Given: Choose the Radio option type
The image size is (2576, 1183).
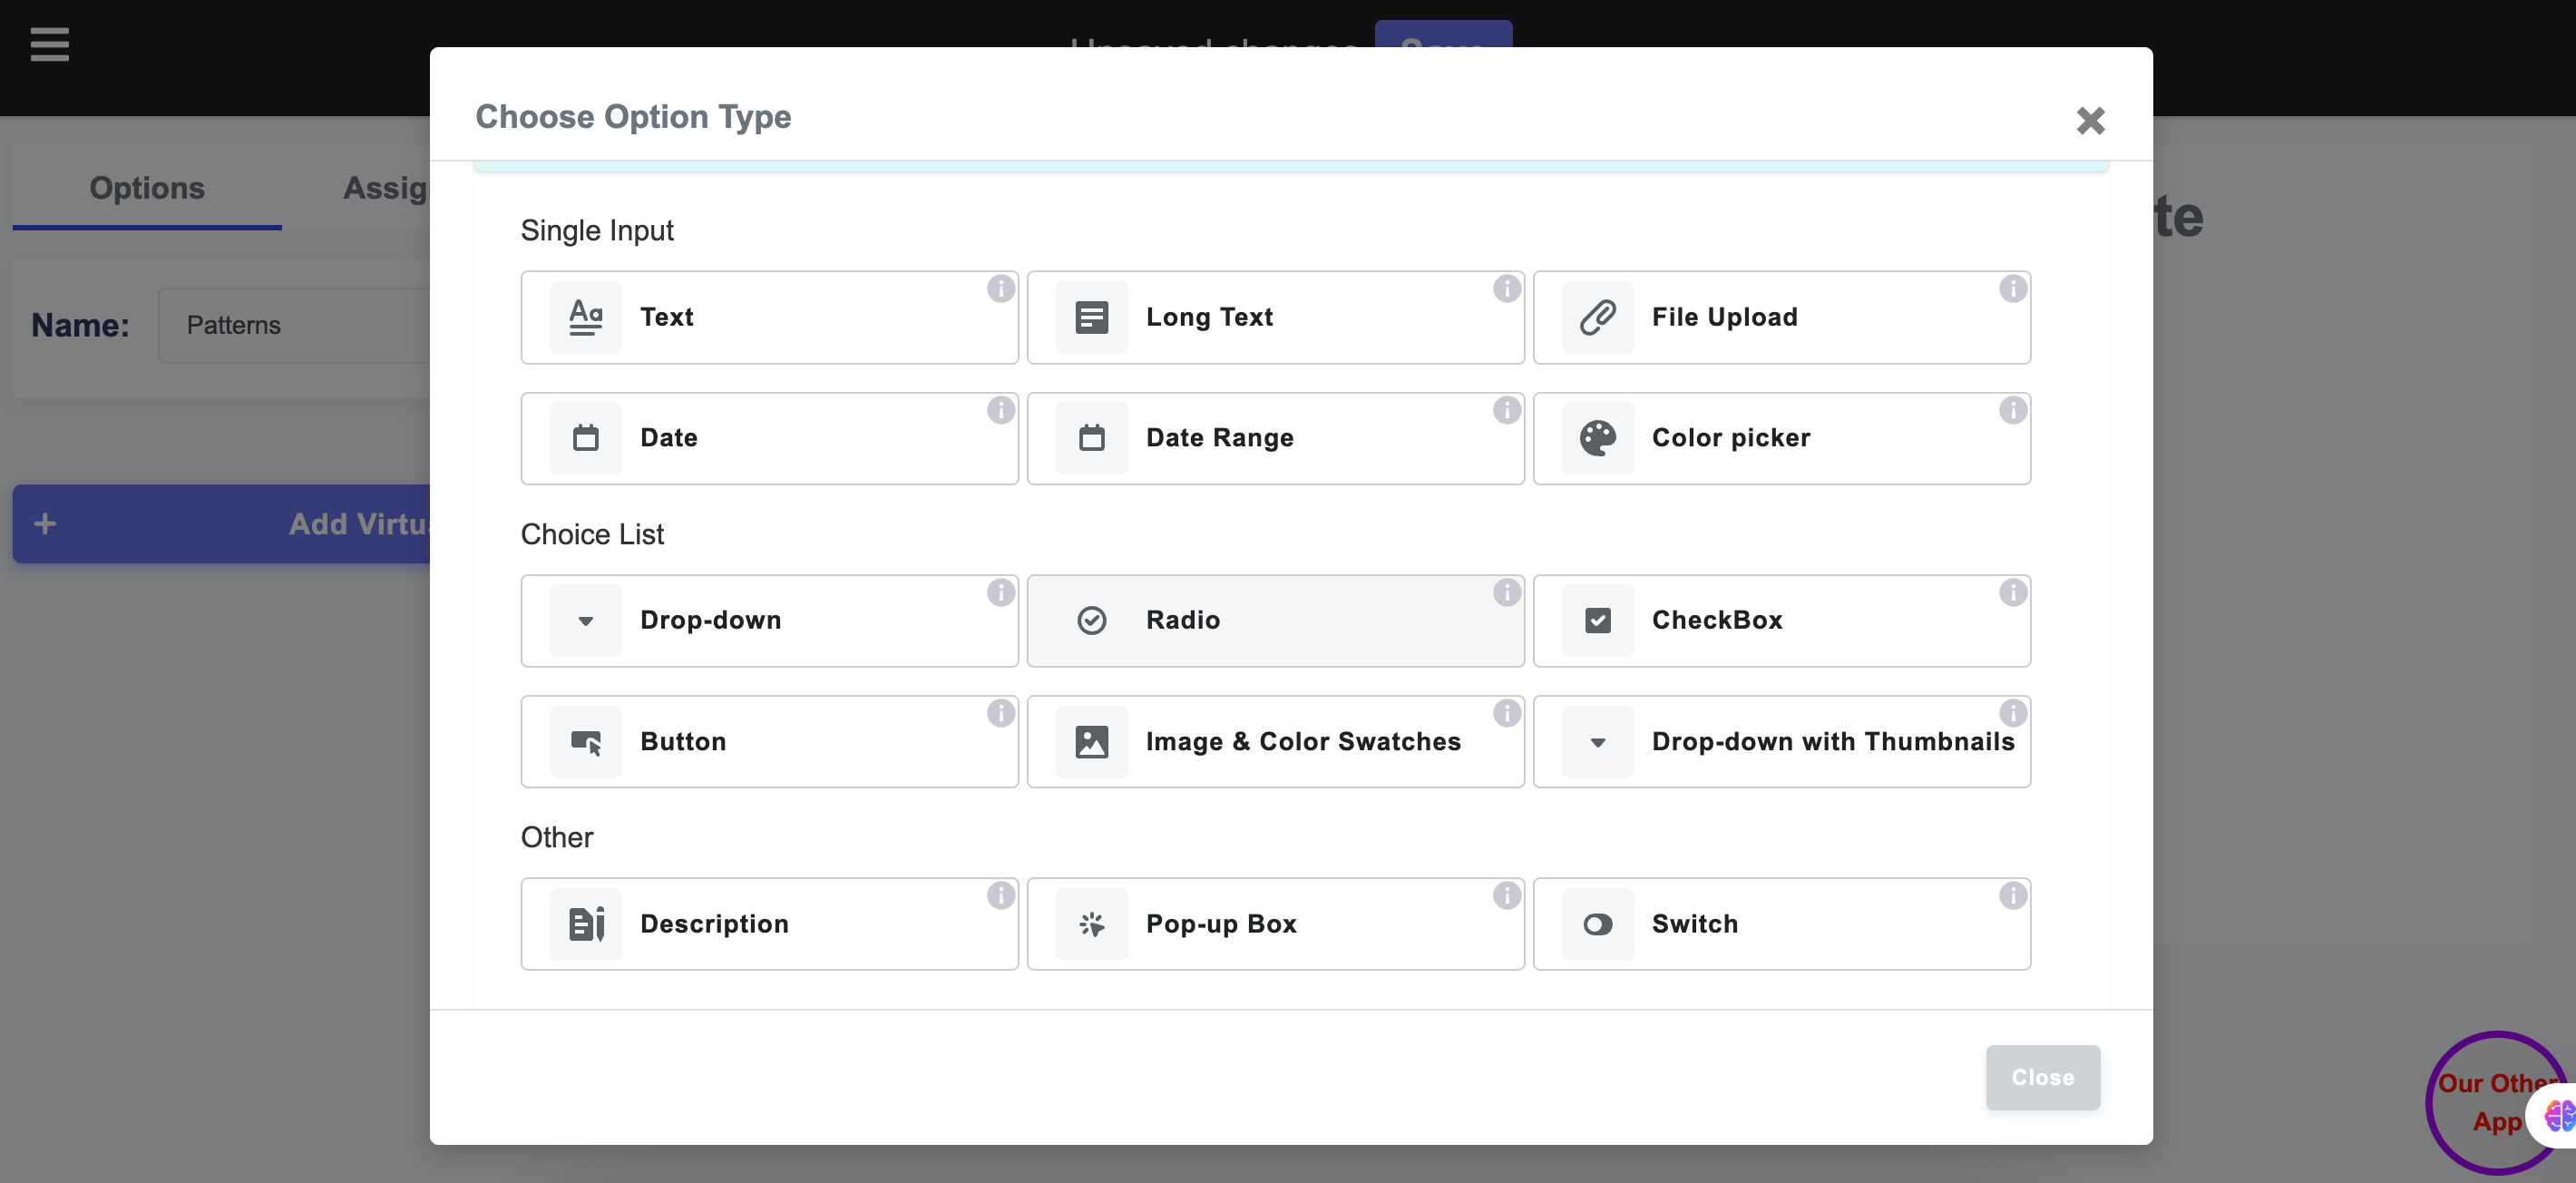Looking at the screenshot, I should pyautogui.click(x=1275, y=620).
